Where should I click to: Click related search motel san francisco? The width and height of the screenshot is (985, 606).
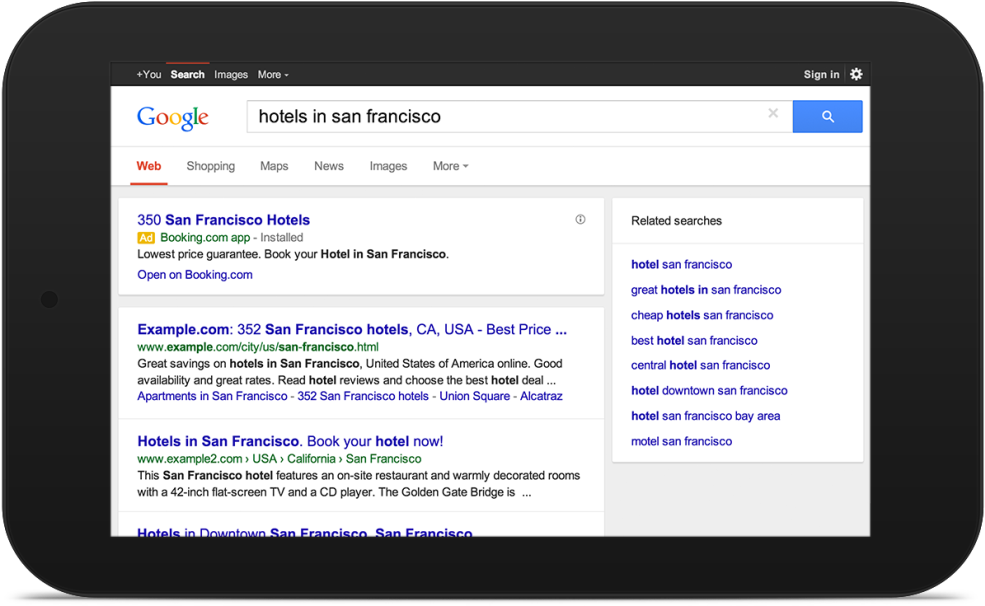(681, 441)
